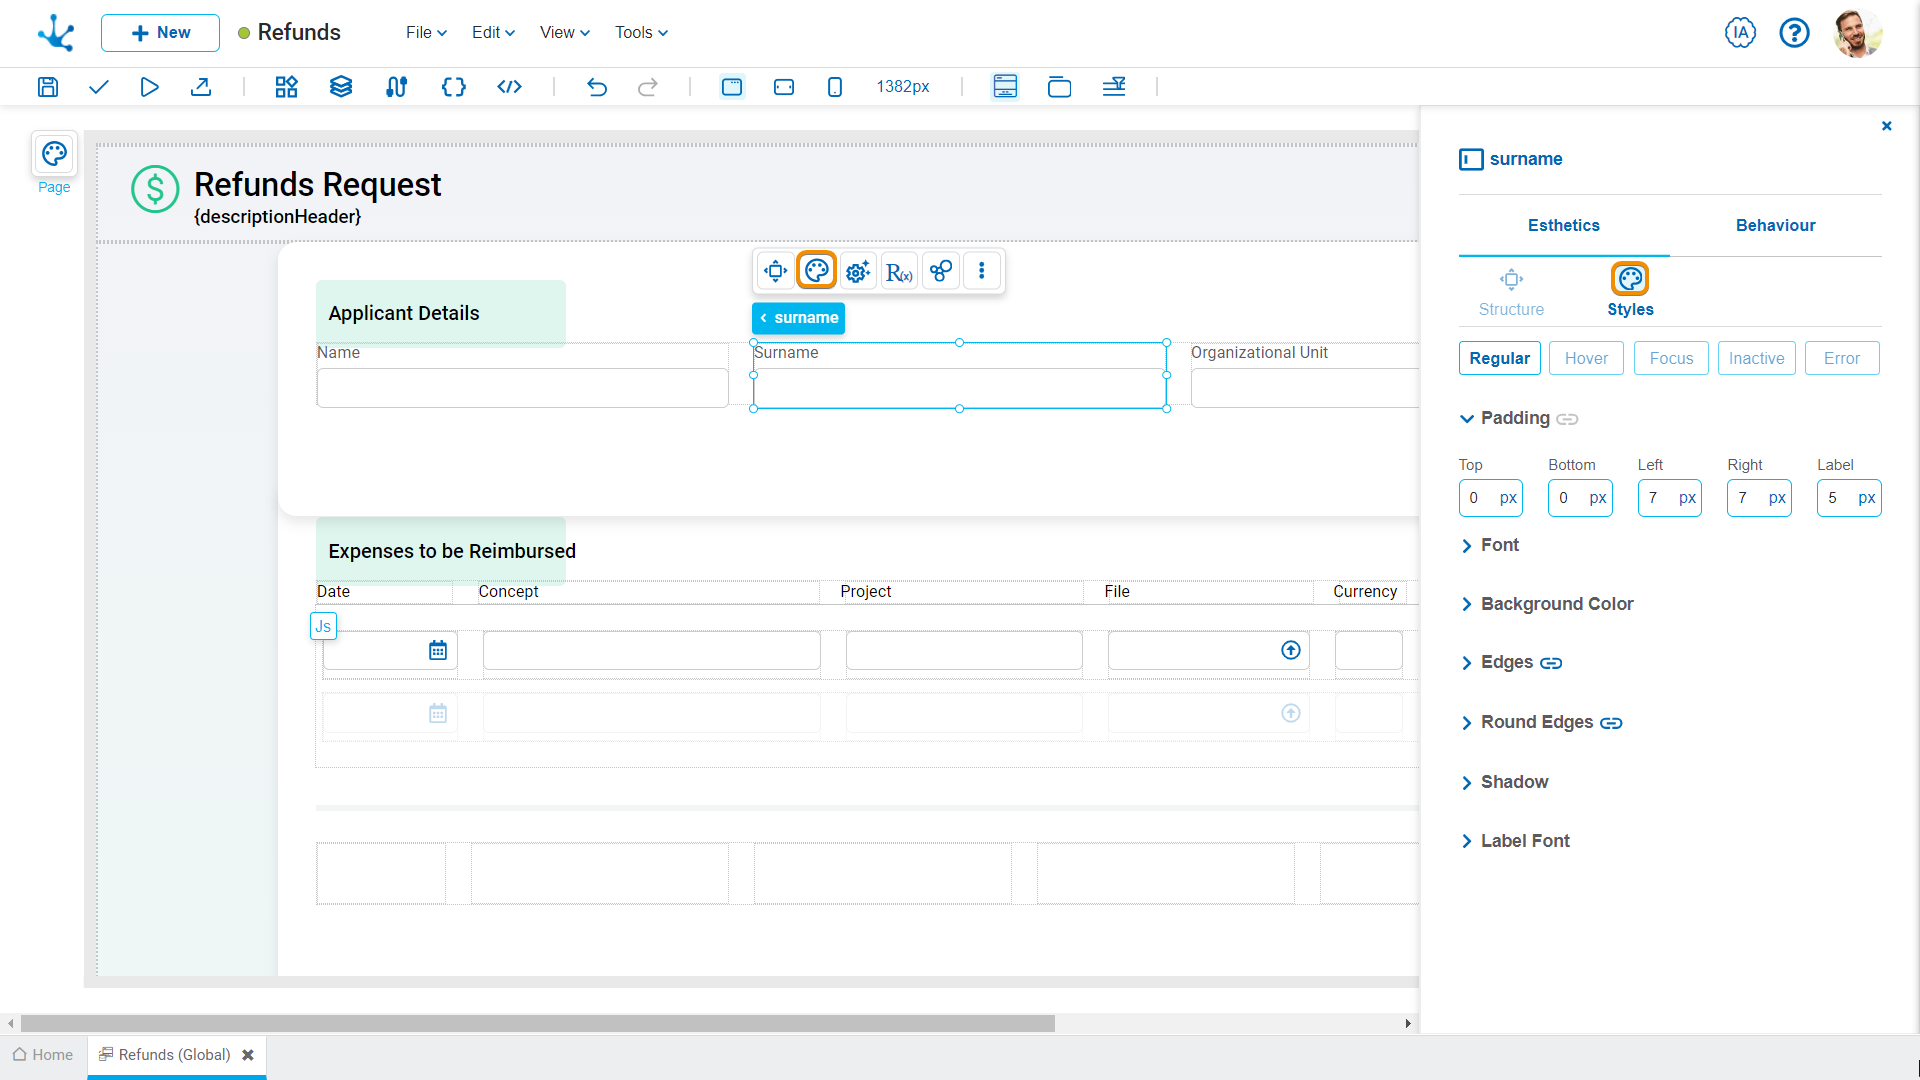
Task: Click the symbol/component icon in top toolbar
Action: [x=285, y=87]
